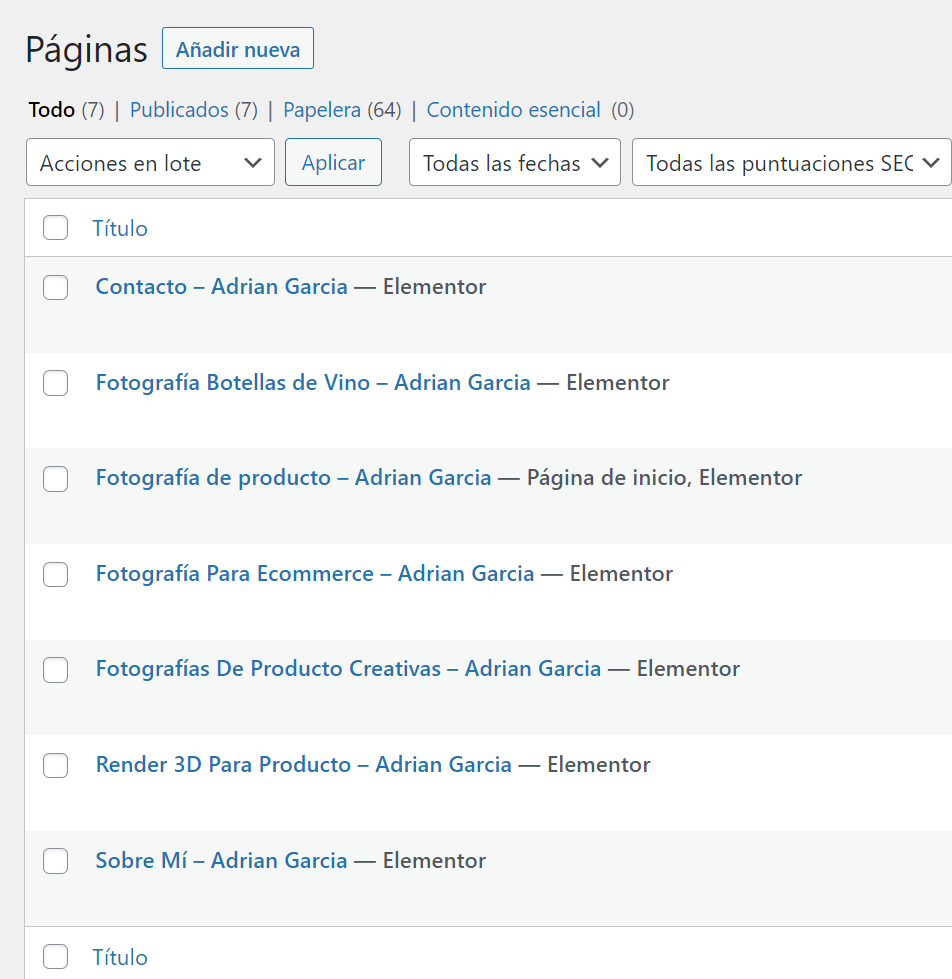The height and width of the screenshot is (979, 952).
Task: Check the Fotografía Para Ecommerce row checkbox
Action: [x=56, y=574]
